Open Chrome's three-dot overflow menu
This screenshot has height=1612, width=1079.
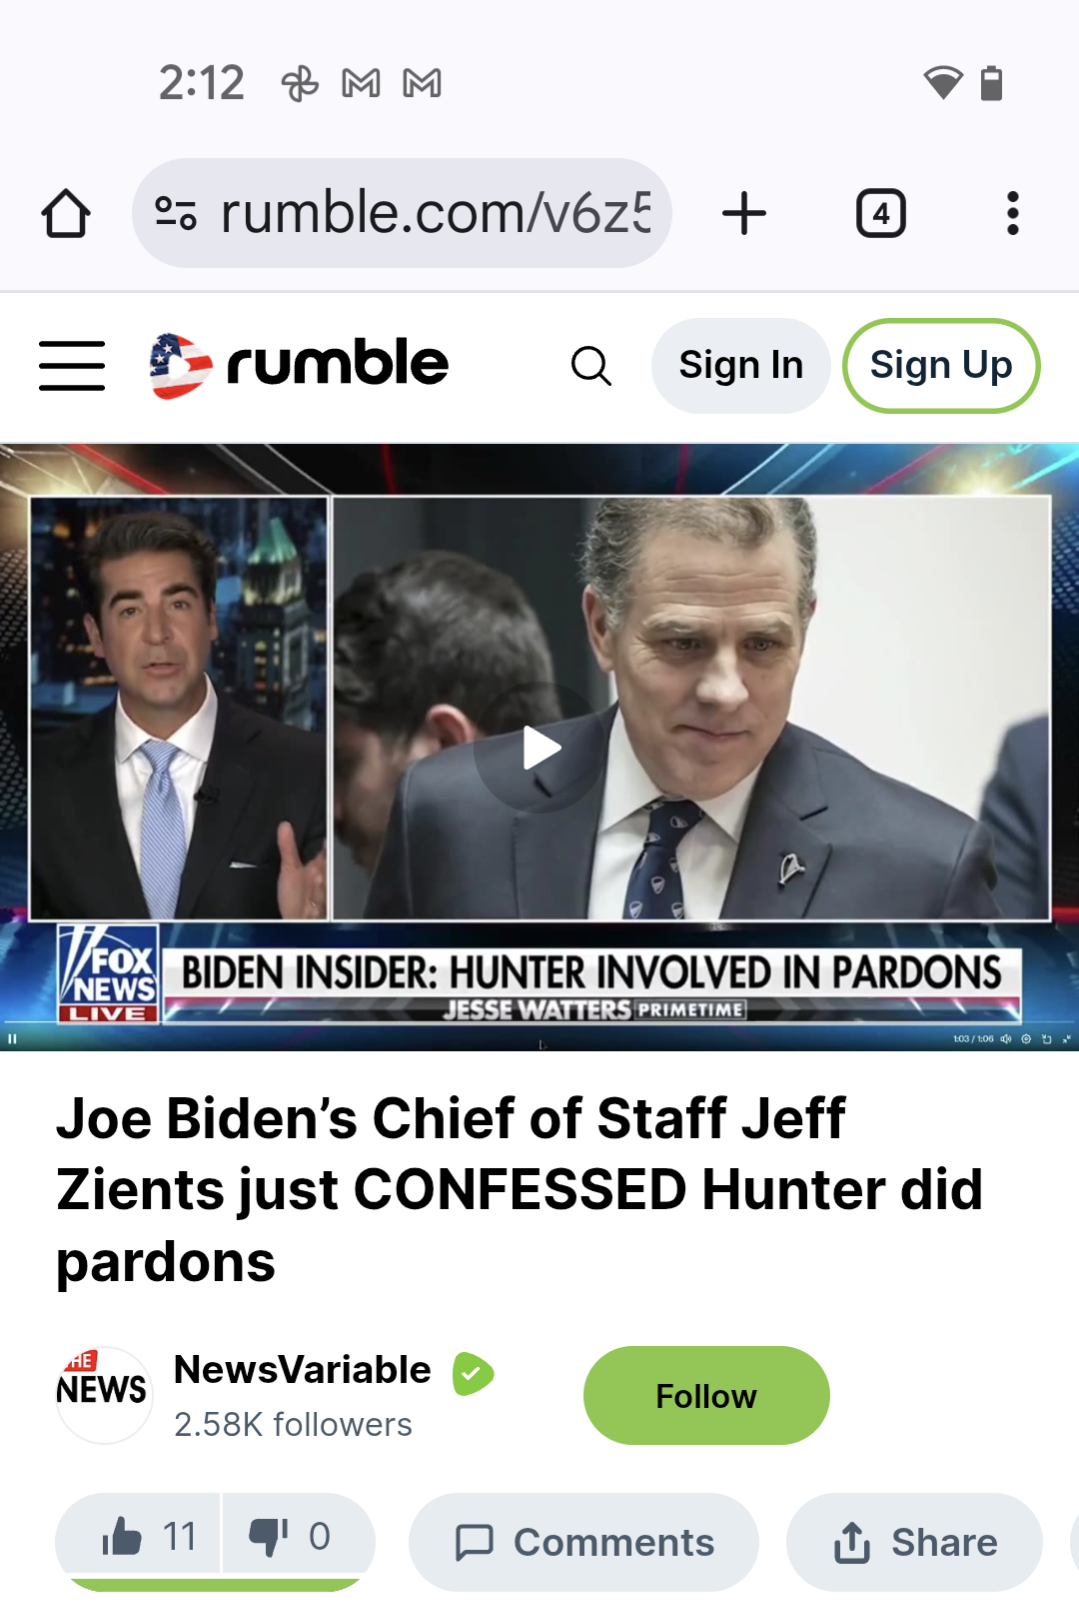tap(1013, 213)
